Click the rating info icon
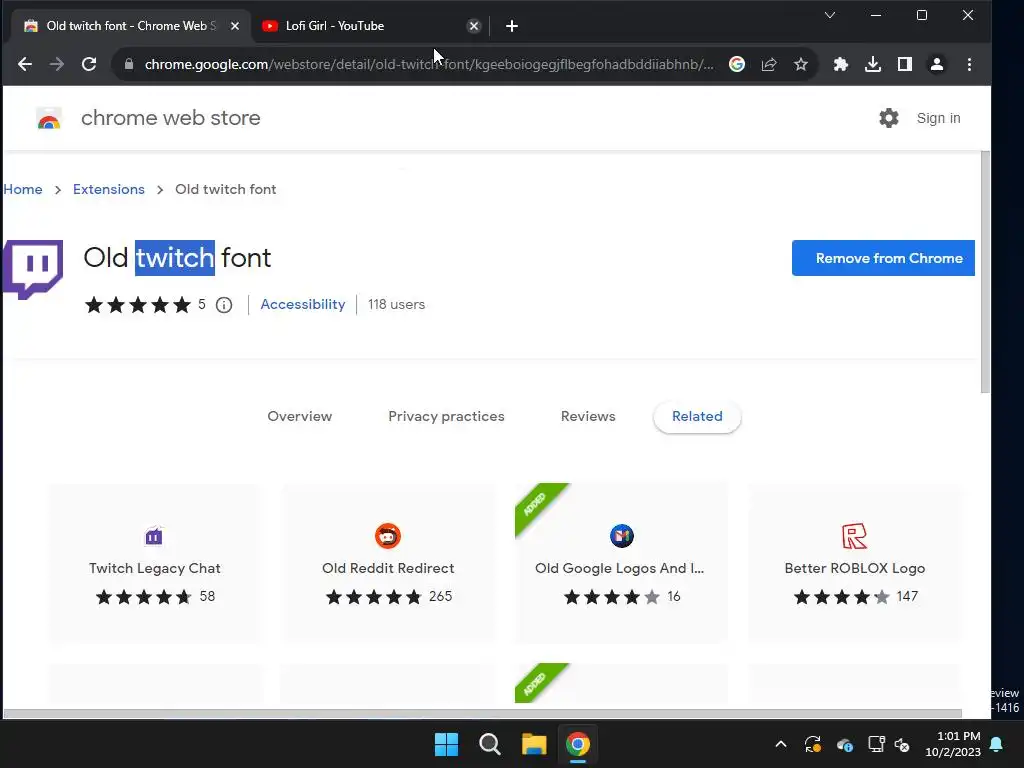This screenshot has width=1024, height=768. coord(224,305)
